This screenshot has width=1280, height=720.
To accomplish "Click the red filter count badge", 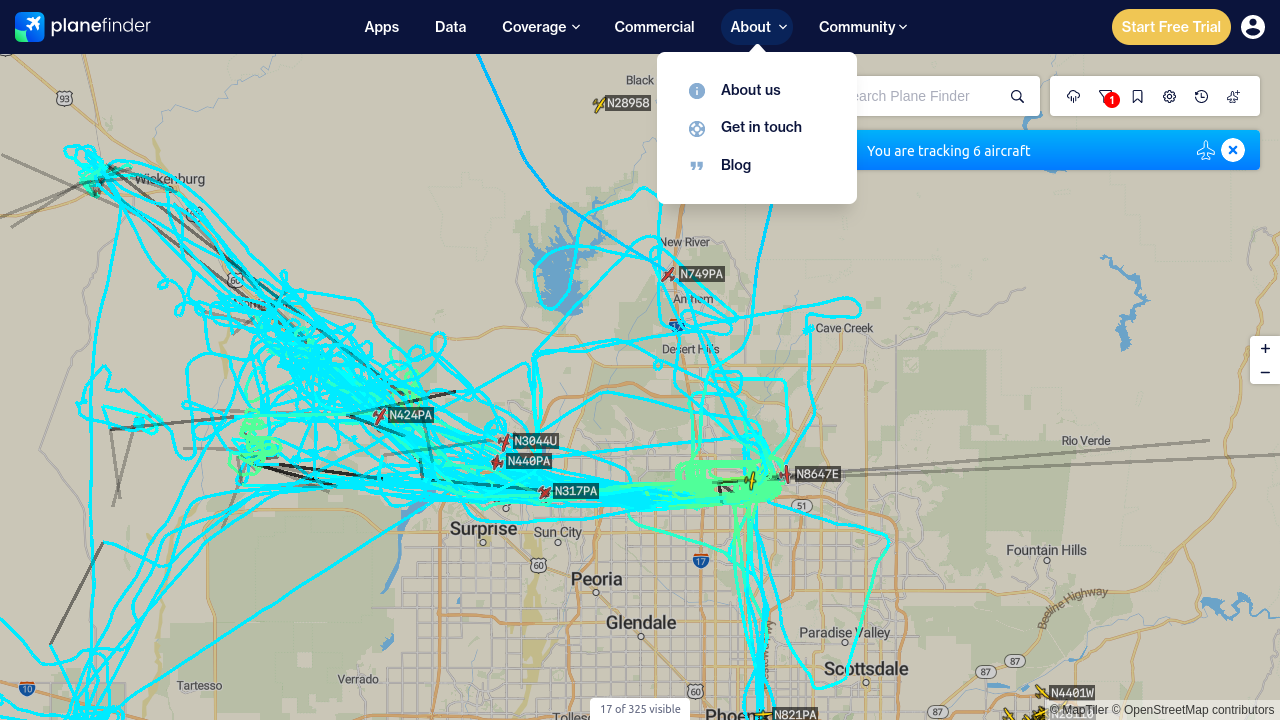I will pos(1111,100).
